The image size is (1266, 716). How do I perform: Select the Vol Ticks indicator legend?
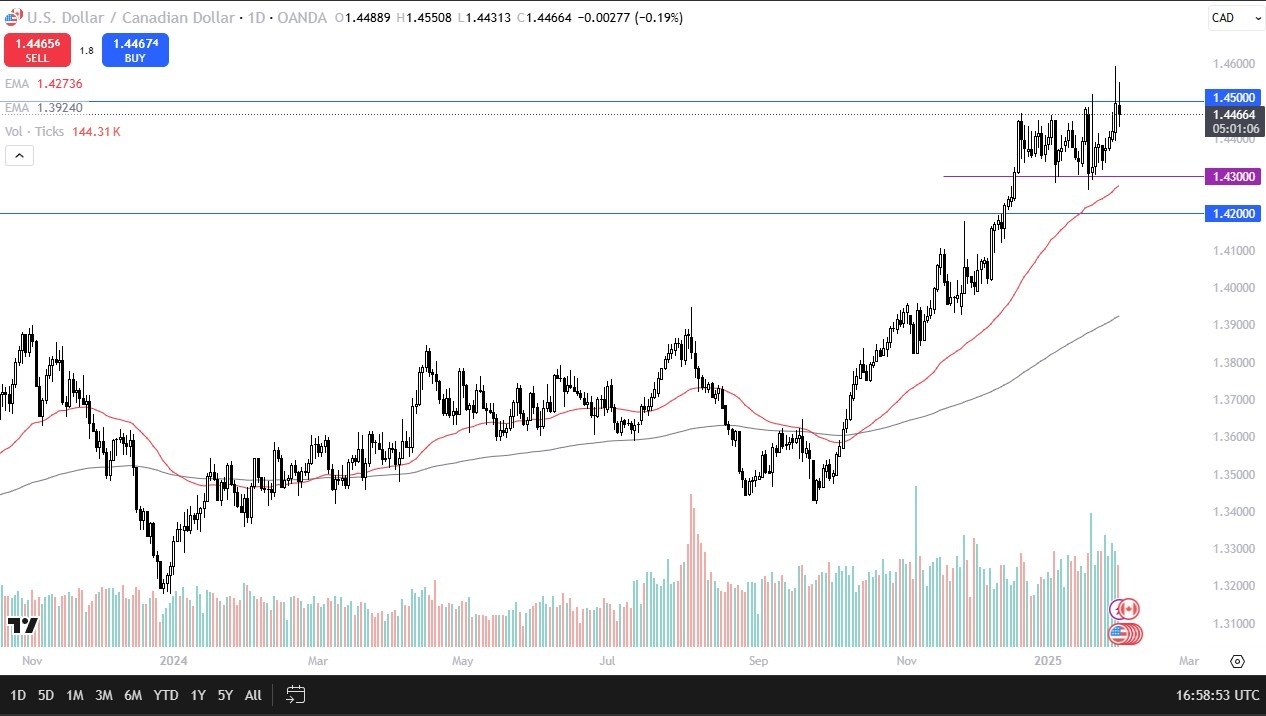click(x=62, y=131)
